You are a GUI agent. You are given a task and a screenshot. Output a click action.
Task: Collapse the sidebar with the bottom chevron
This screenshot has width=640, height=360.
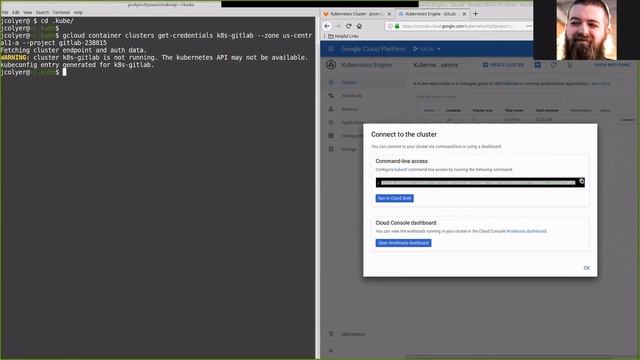(x=331, y=351)
